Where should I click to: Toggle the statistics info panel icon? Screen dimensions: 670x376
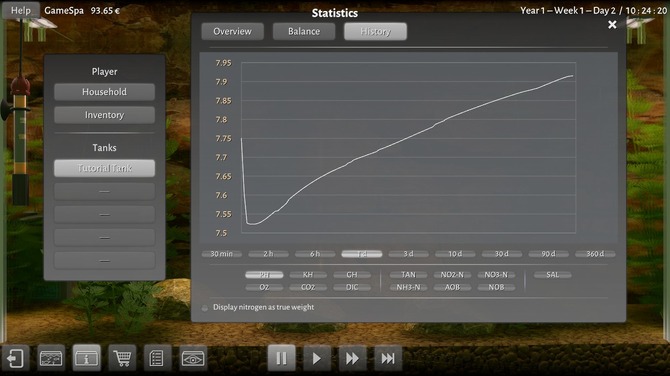tap(86, 358)
